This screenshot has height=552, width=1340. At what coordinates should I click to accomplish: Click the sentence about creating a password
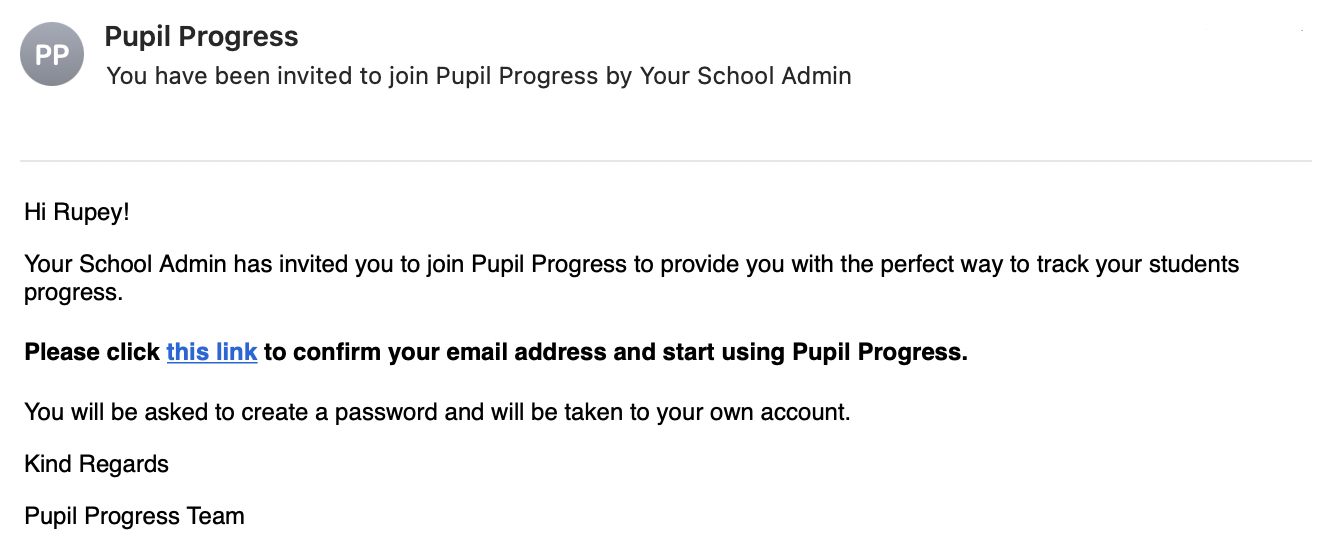pos(437,411)
